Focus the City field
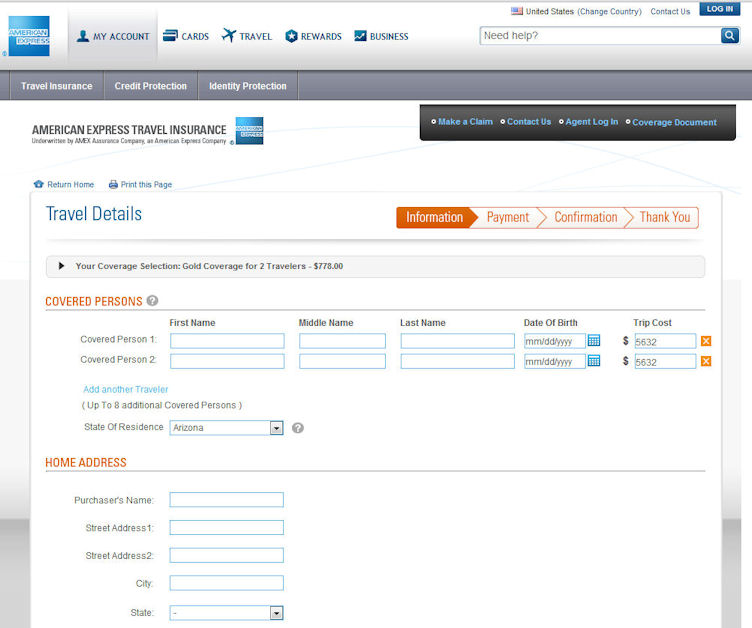Viewport: 752px width, 628px height. 226,583
